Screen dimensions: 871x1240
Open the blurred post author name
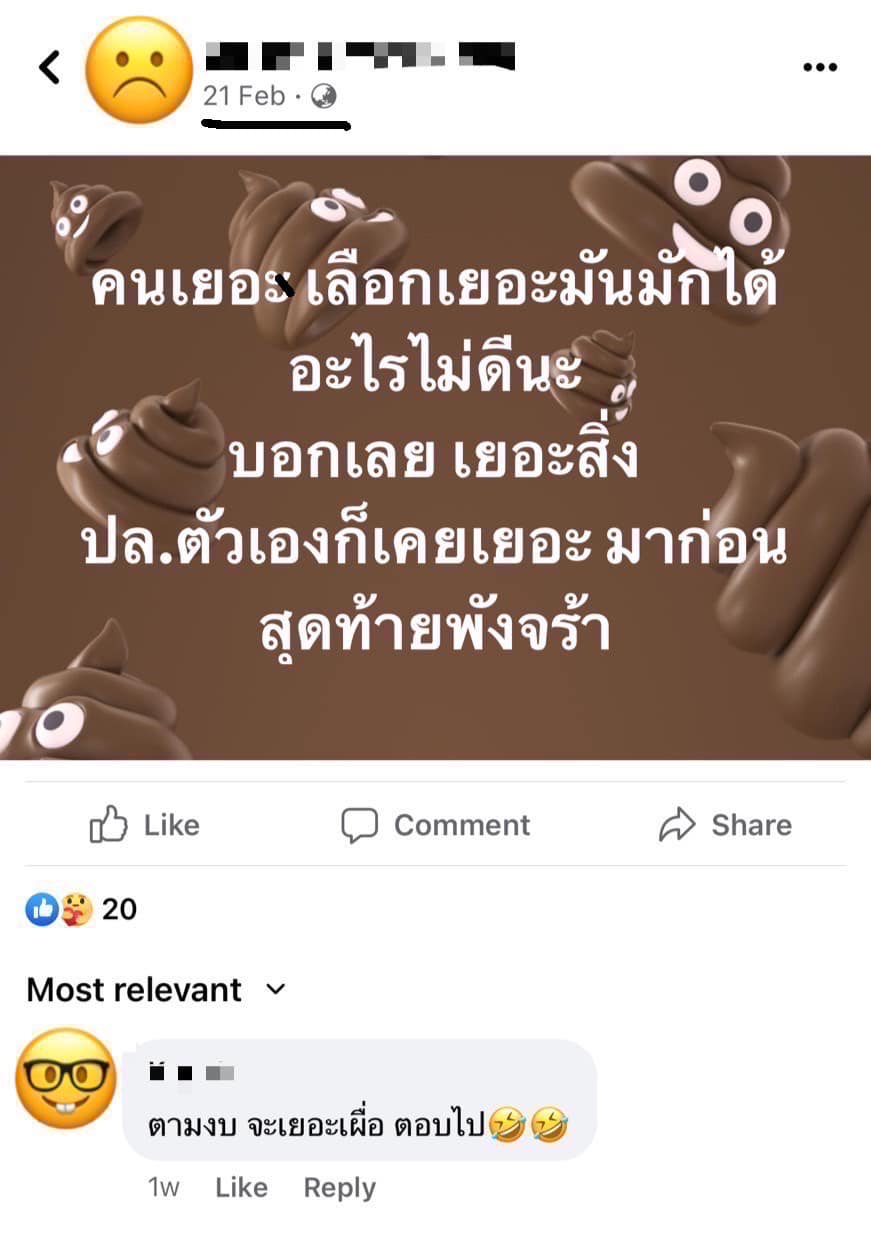pos(360,55)
